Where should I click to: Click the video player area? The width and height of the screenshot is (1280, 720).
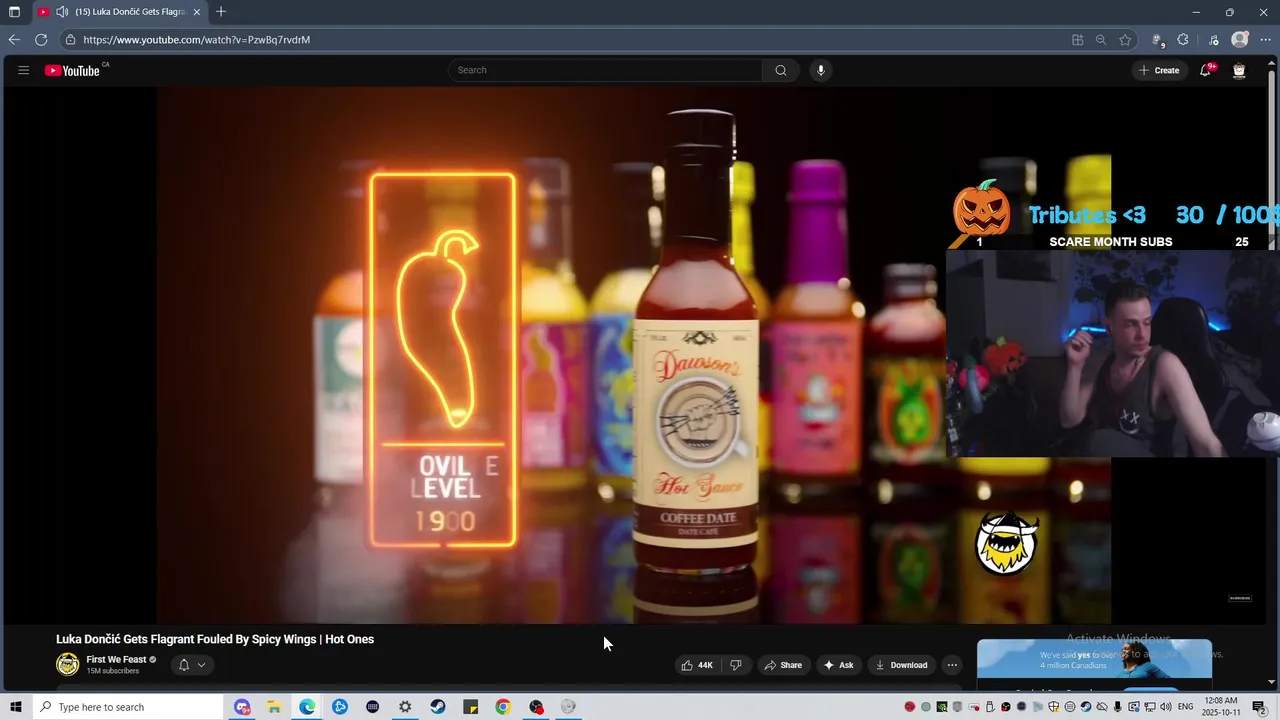pos(633,355)
